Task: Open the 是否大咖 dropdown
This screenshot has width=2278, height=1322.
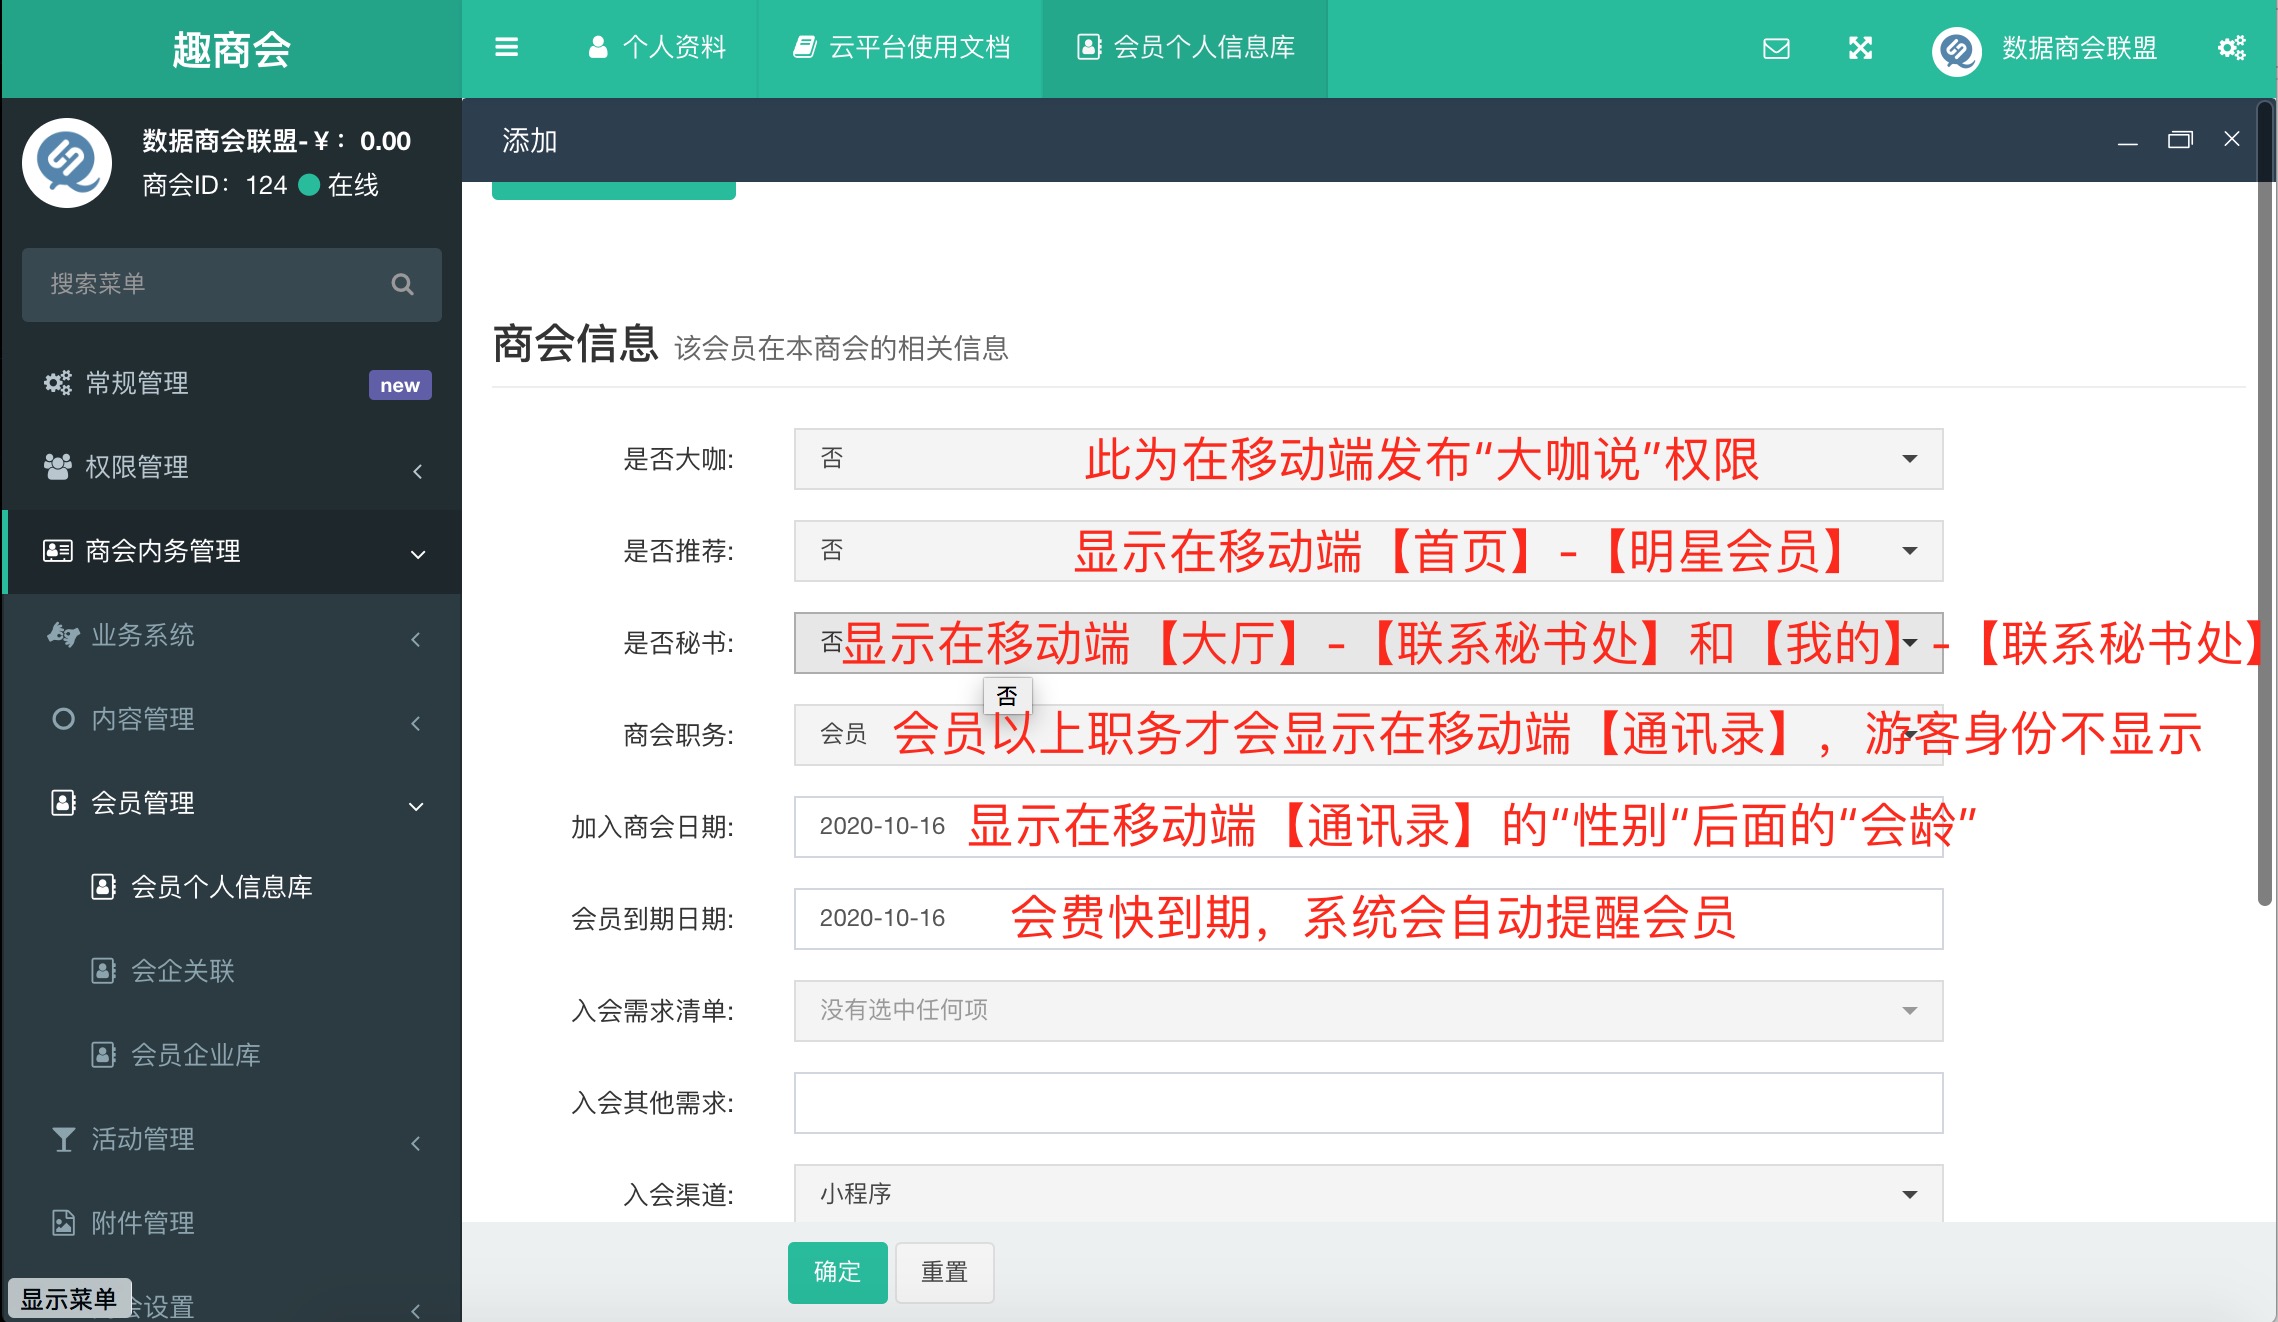Action: pyautogui.click(x=1367, y=459)
